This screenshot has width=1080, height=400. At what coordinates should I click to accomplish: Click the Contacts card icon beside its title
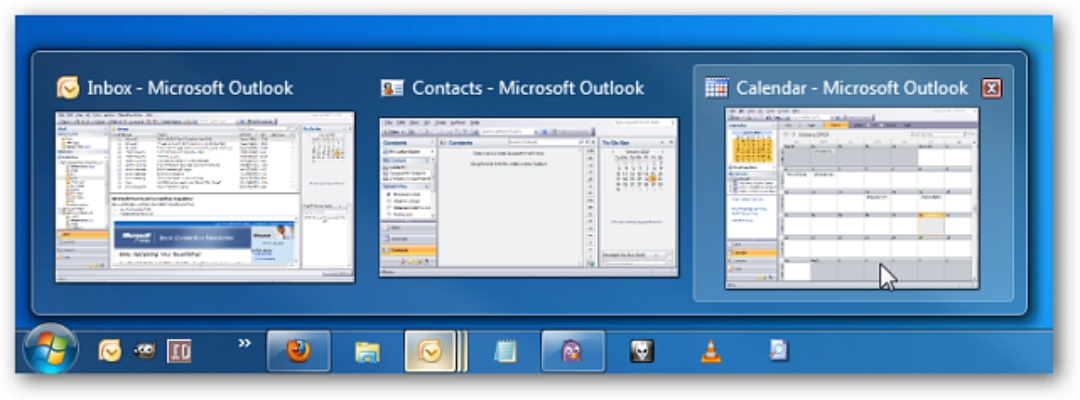[392, 88]
